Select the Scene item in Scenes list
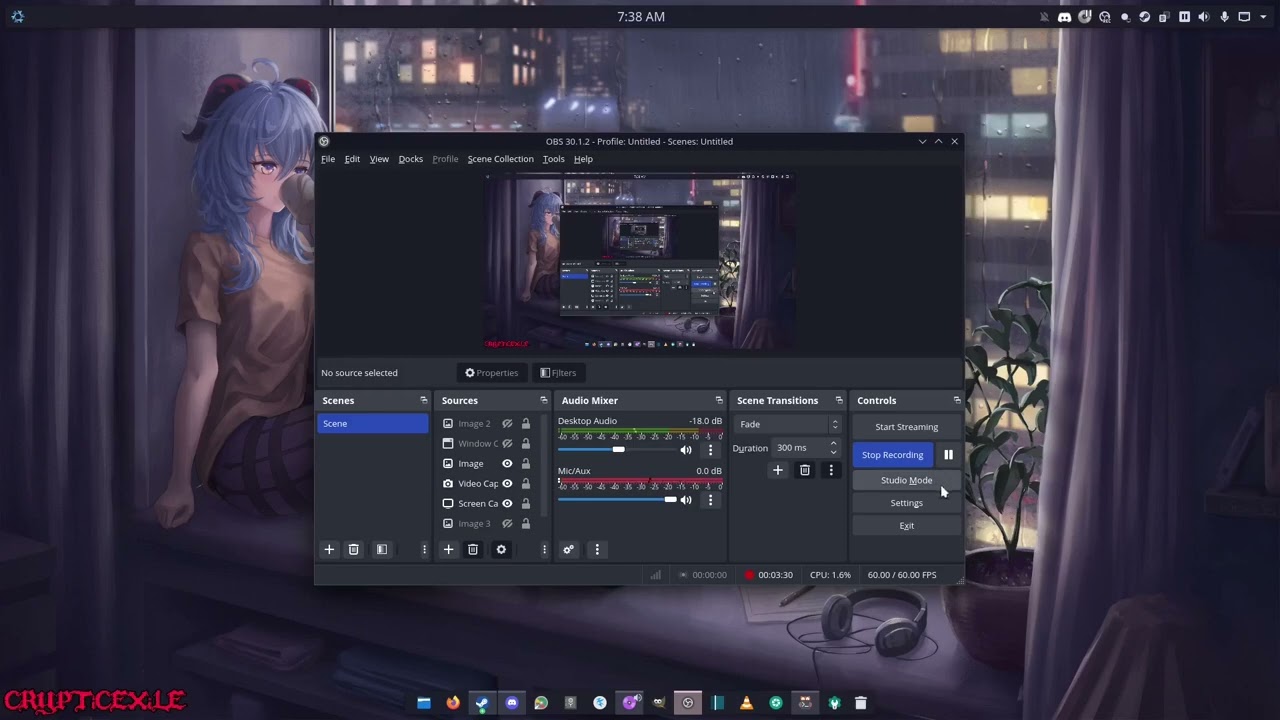Screen dimensions: 1280x720 373,424
